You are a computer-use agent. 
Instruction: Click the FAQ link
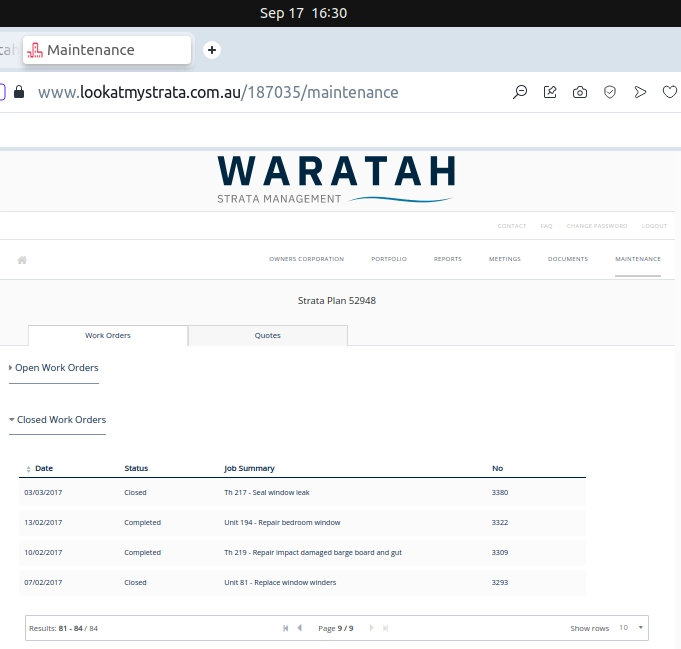click(x=546, y=226)
